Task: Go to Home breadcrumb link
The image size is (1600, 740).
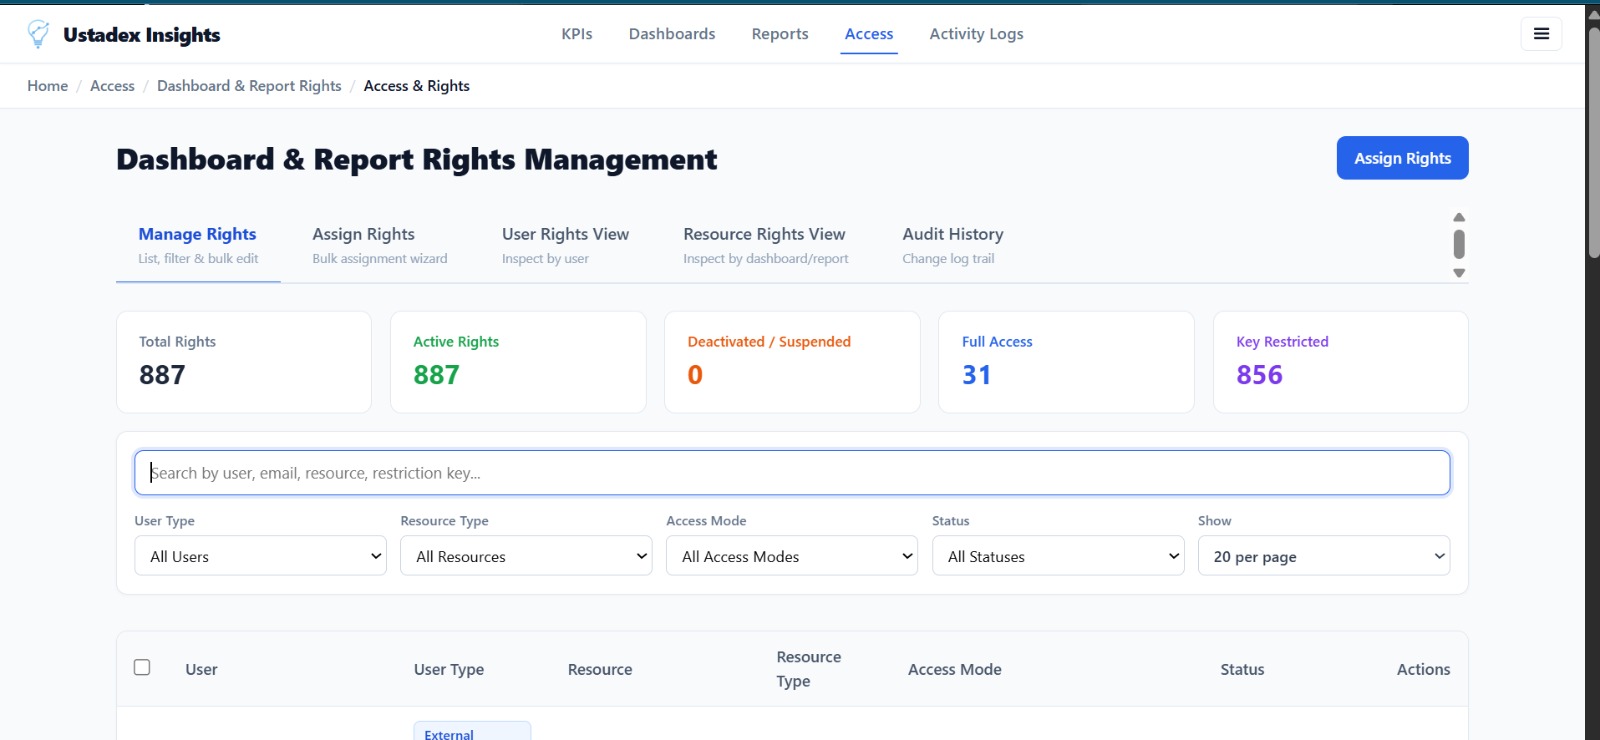Action: (x=48, y=86)
